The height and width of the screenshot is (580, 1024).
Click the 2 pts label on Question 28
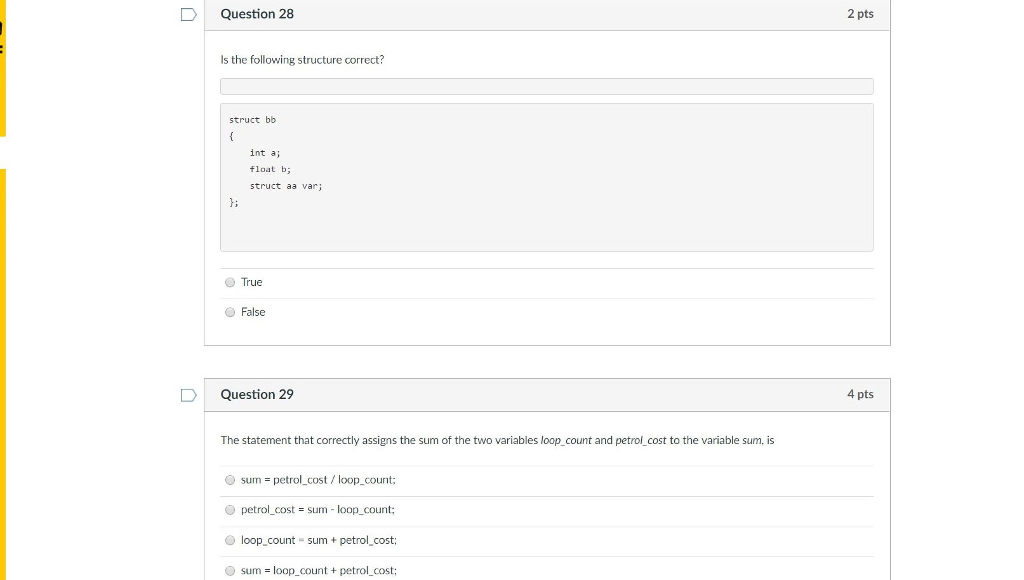(861, 14)
